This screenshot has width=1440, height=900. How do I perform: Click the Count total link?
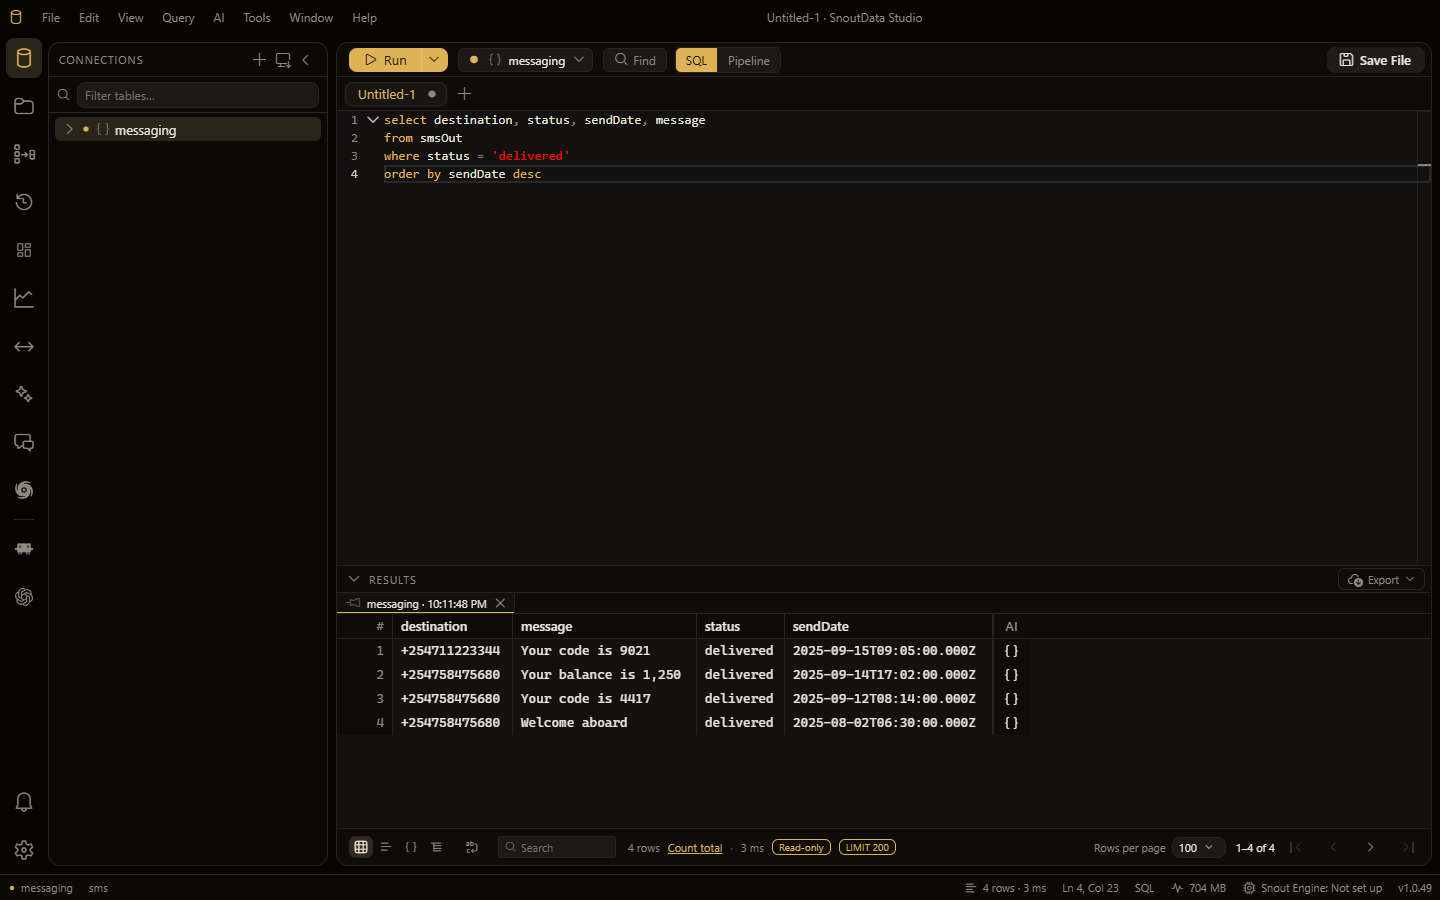point(695,848)
